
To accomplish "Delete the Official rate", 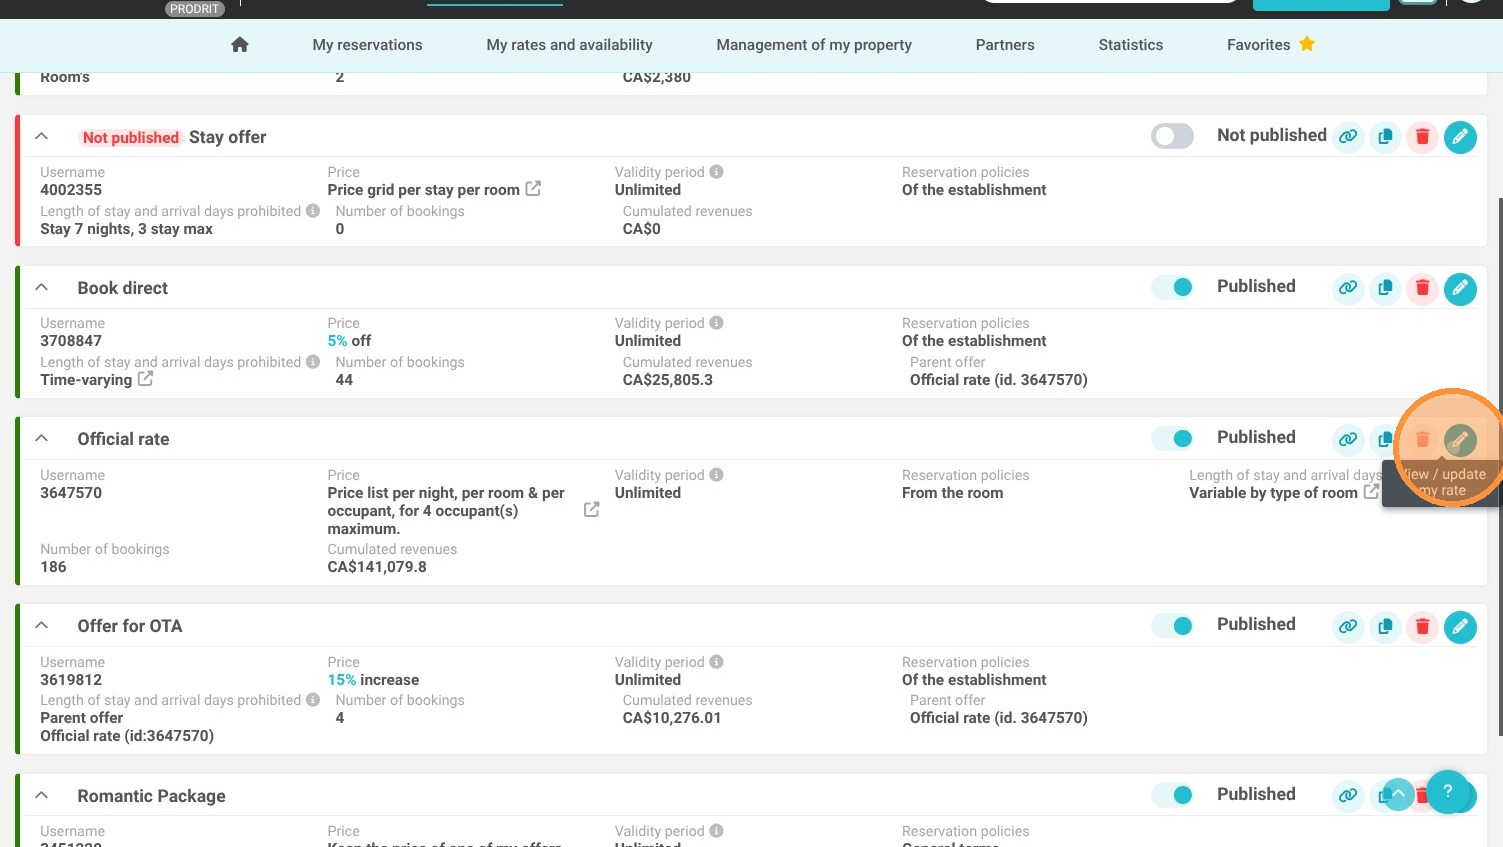I will click(x=1422, y=439).
